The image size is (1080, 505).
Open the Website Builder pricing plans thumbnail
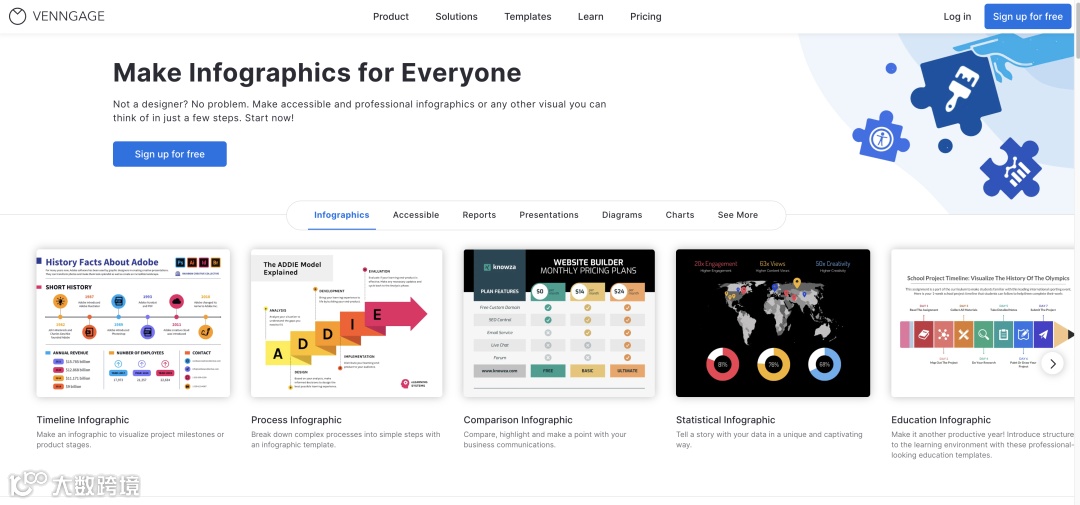click(x=559, y=323)
